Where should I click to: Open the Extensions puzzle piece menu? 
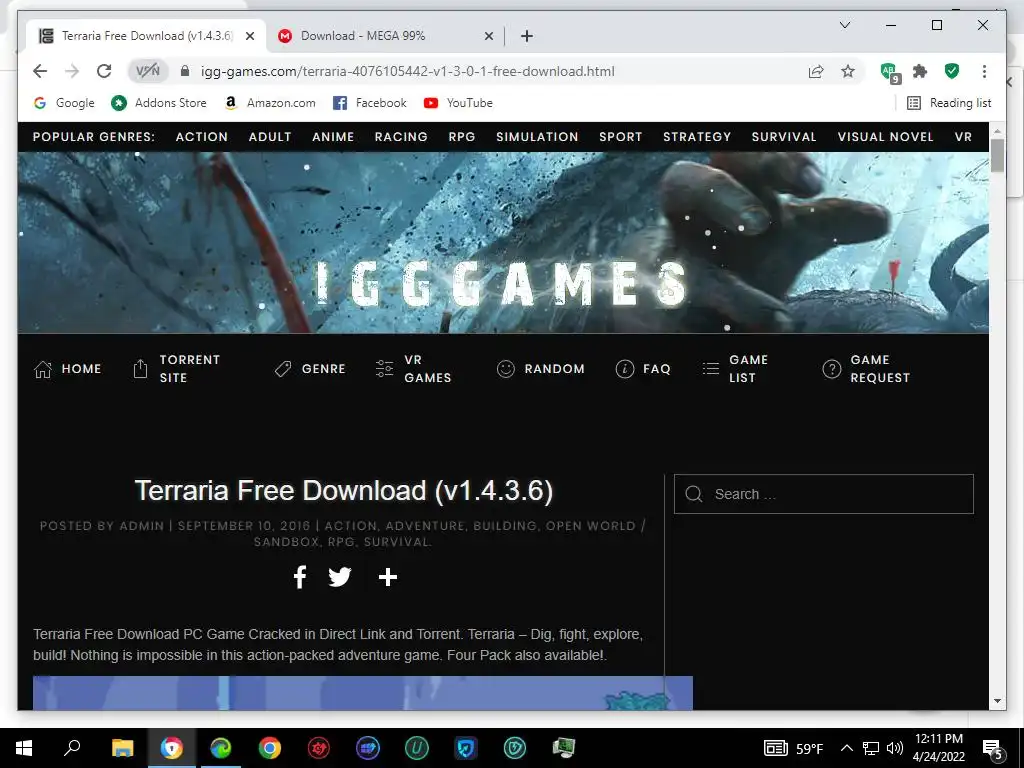(920, 71)
